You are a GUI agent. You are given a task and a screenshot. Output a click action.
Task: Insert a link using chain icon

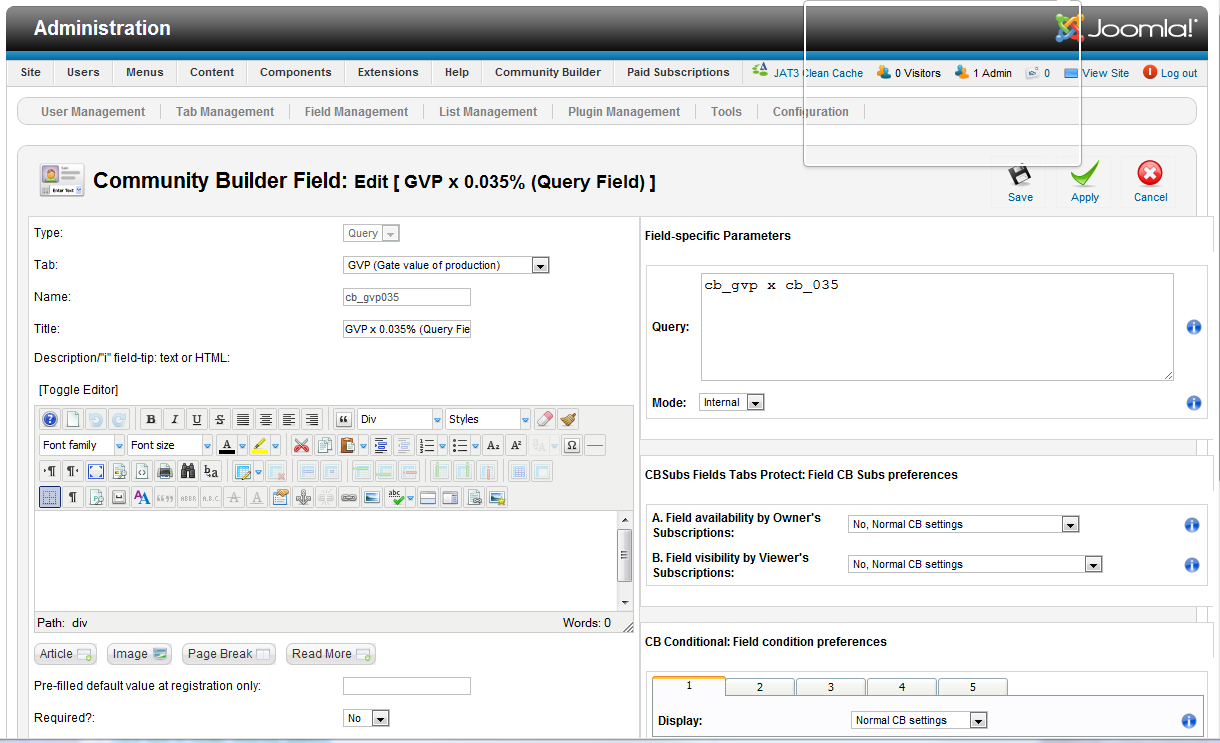tap(348, 497)
